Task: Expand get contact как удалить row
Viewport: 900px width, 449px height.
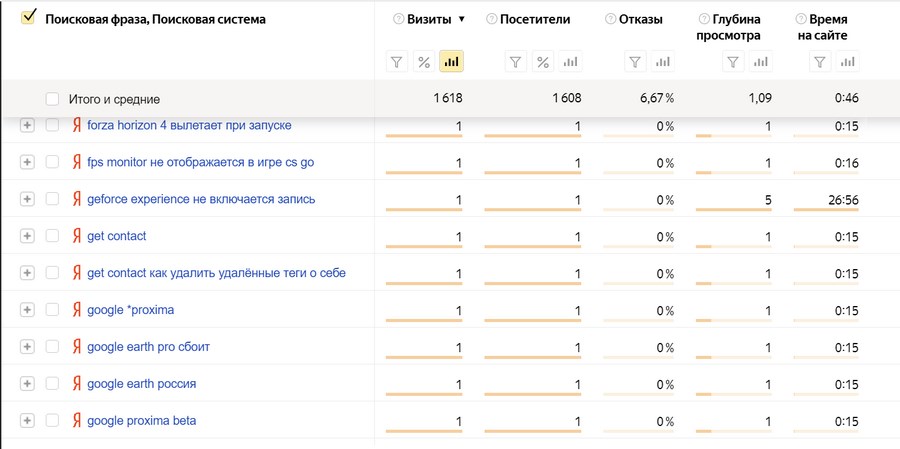Action: click(x=27, y=273)
